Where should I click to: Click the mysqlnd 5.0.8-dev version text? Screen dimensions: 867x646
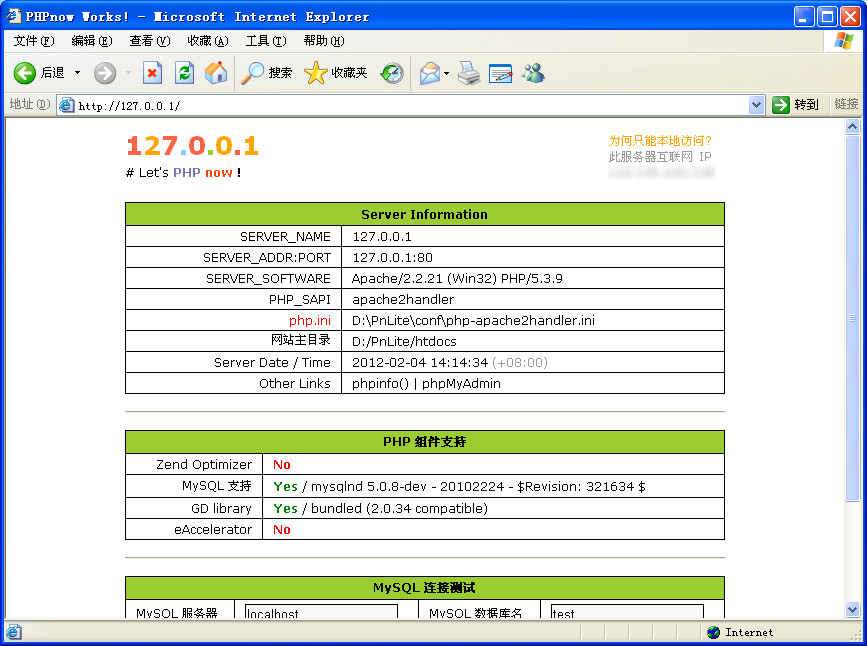coord(478,486)
